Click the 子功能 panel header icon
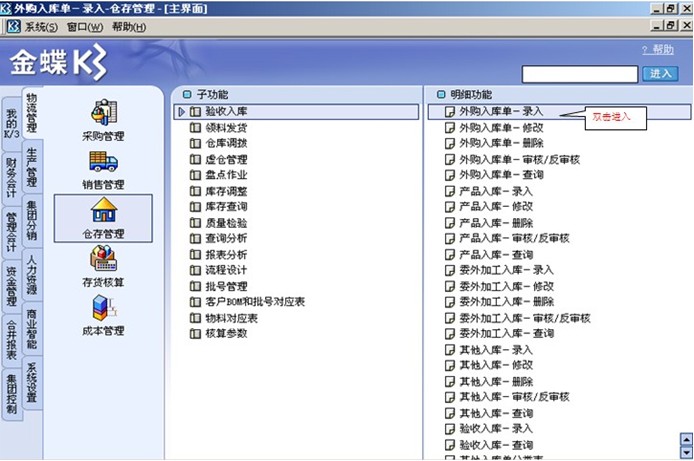 [x=187, y=94]
